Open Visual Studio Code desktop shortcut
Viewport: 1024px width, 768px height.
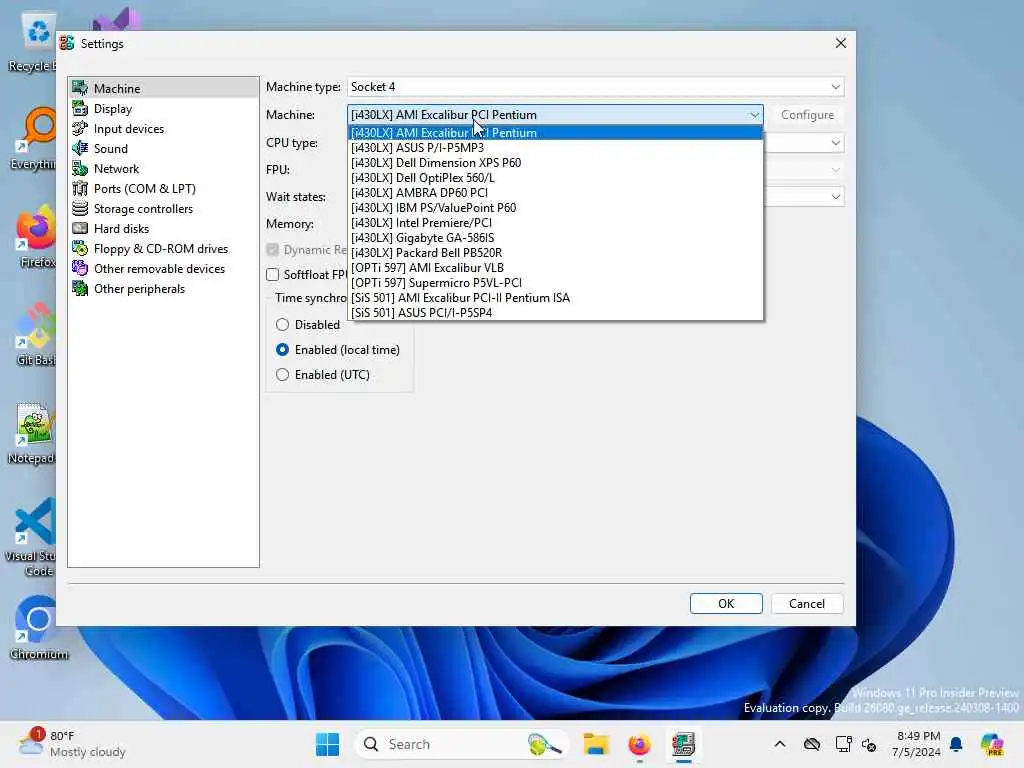31,537
